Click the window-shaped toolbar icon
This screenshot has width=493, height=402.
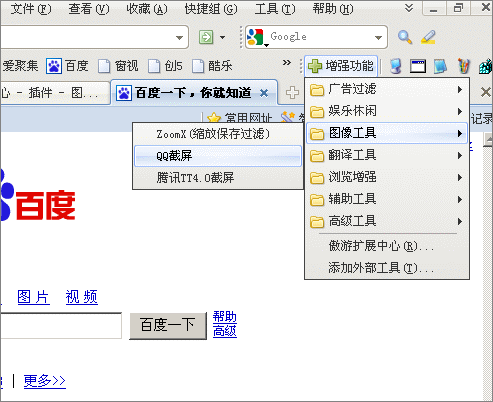point(418,66)
